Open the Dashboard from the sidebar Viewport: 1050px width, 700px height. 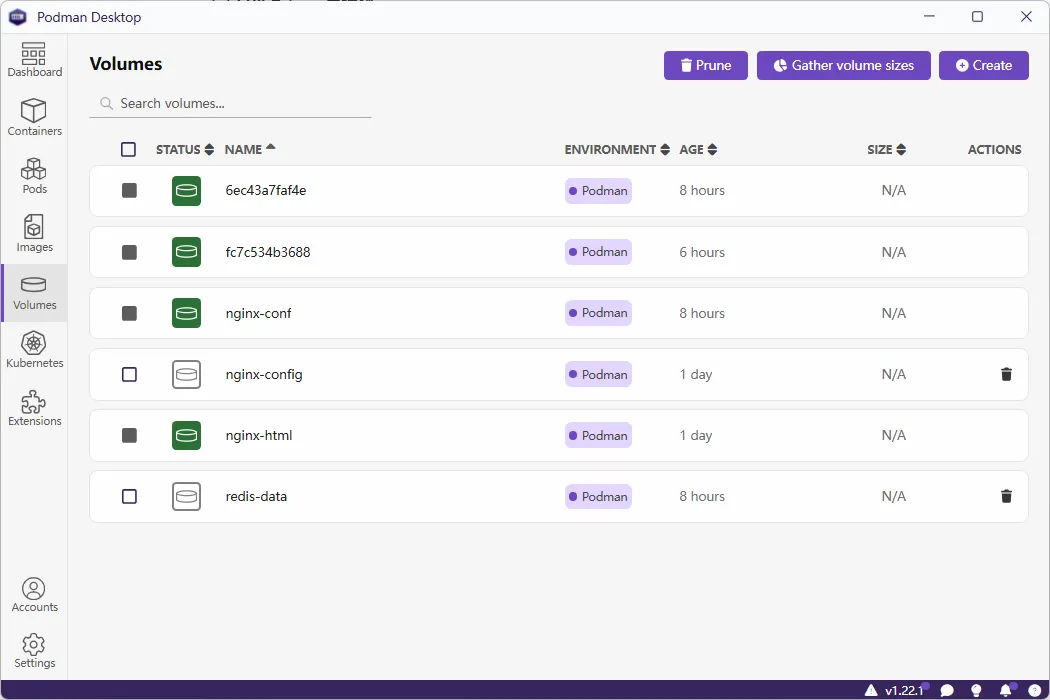(x=34, y=60)
